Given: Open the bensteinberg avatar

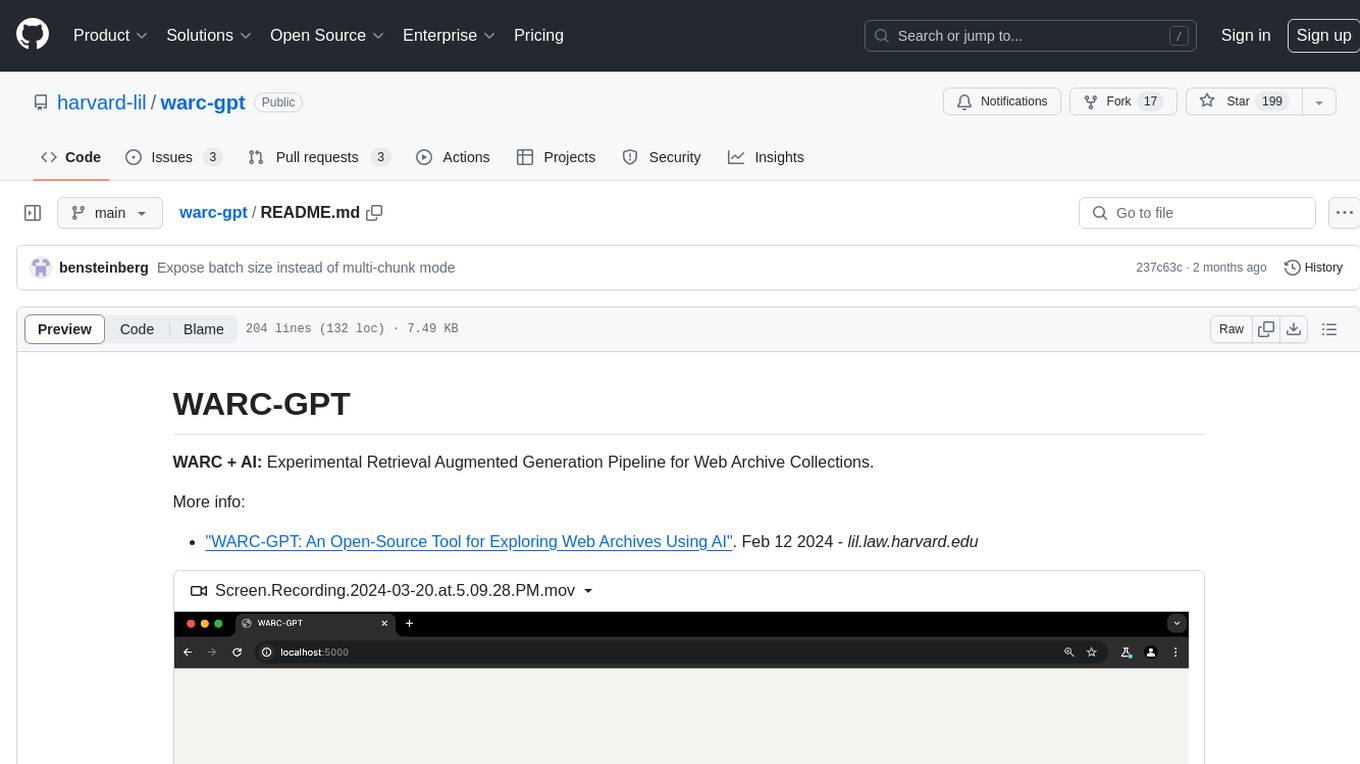Looking at the screenshot, I should point(41,268).
